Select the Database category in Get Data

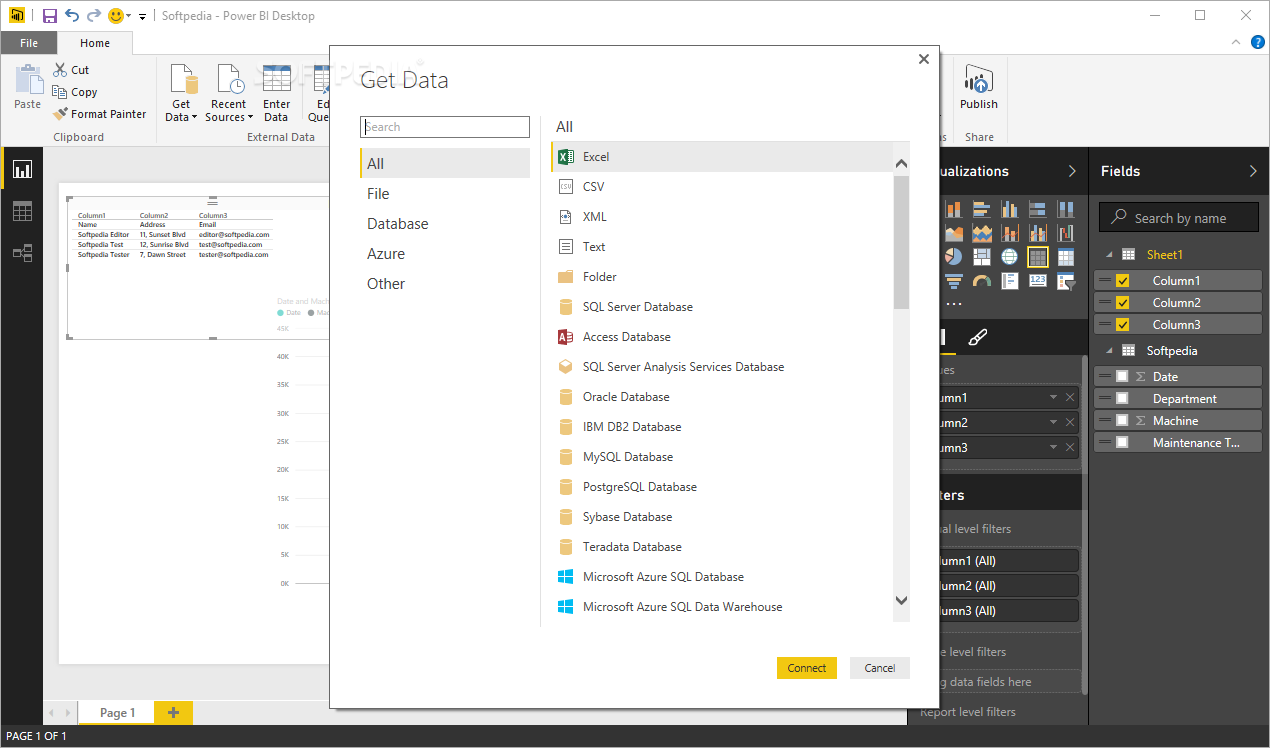pyautogui.click(x=445, y=224)
